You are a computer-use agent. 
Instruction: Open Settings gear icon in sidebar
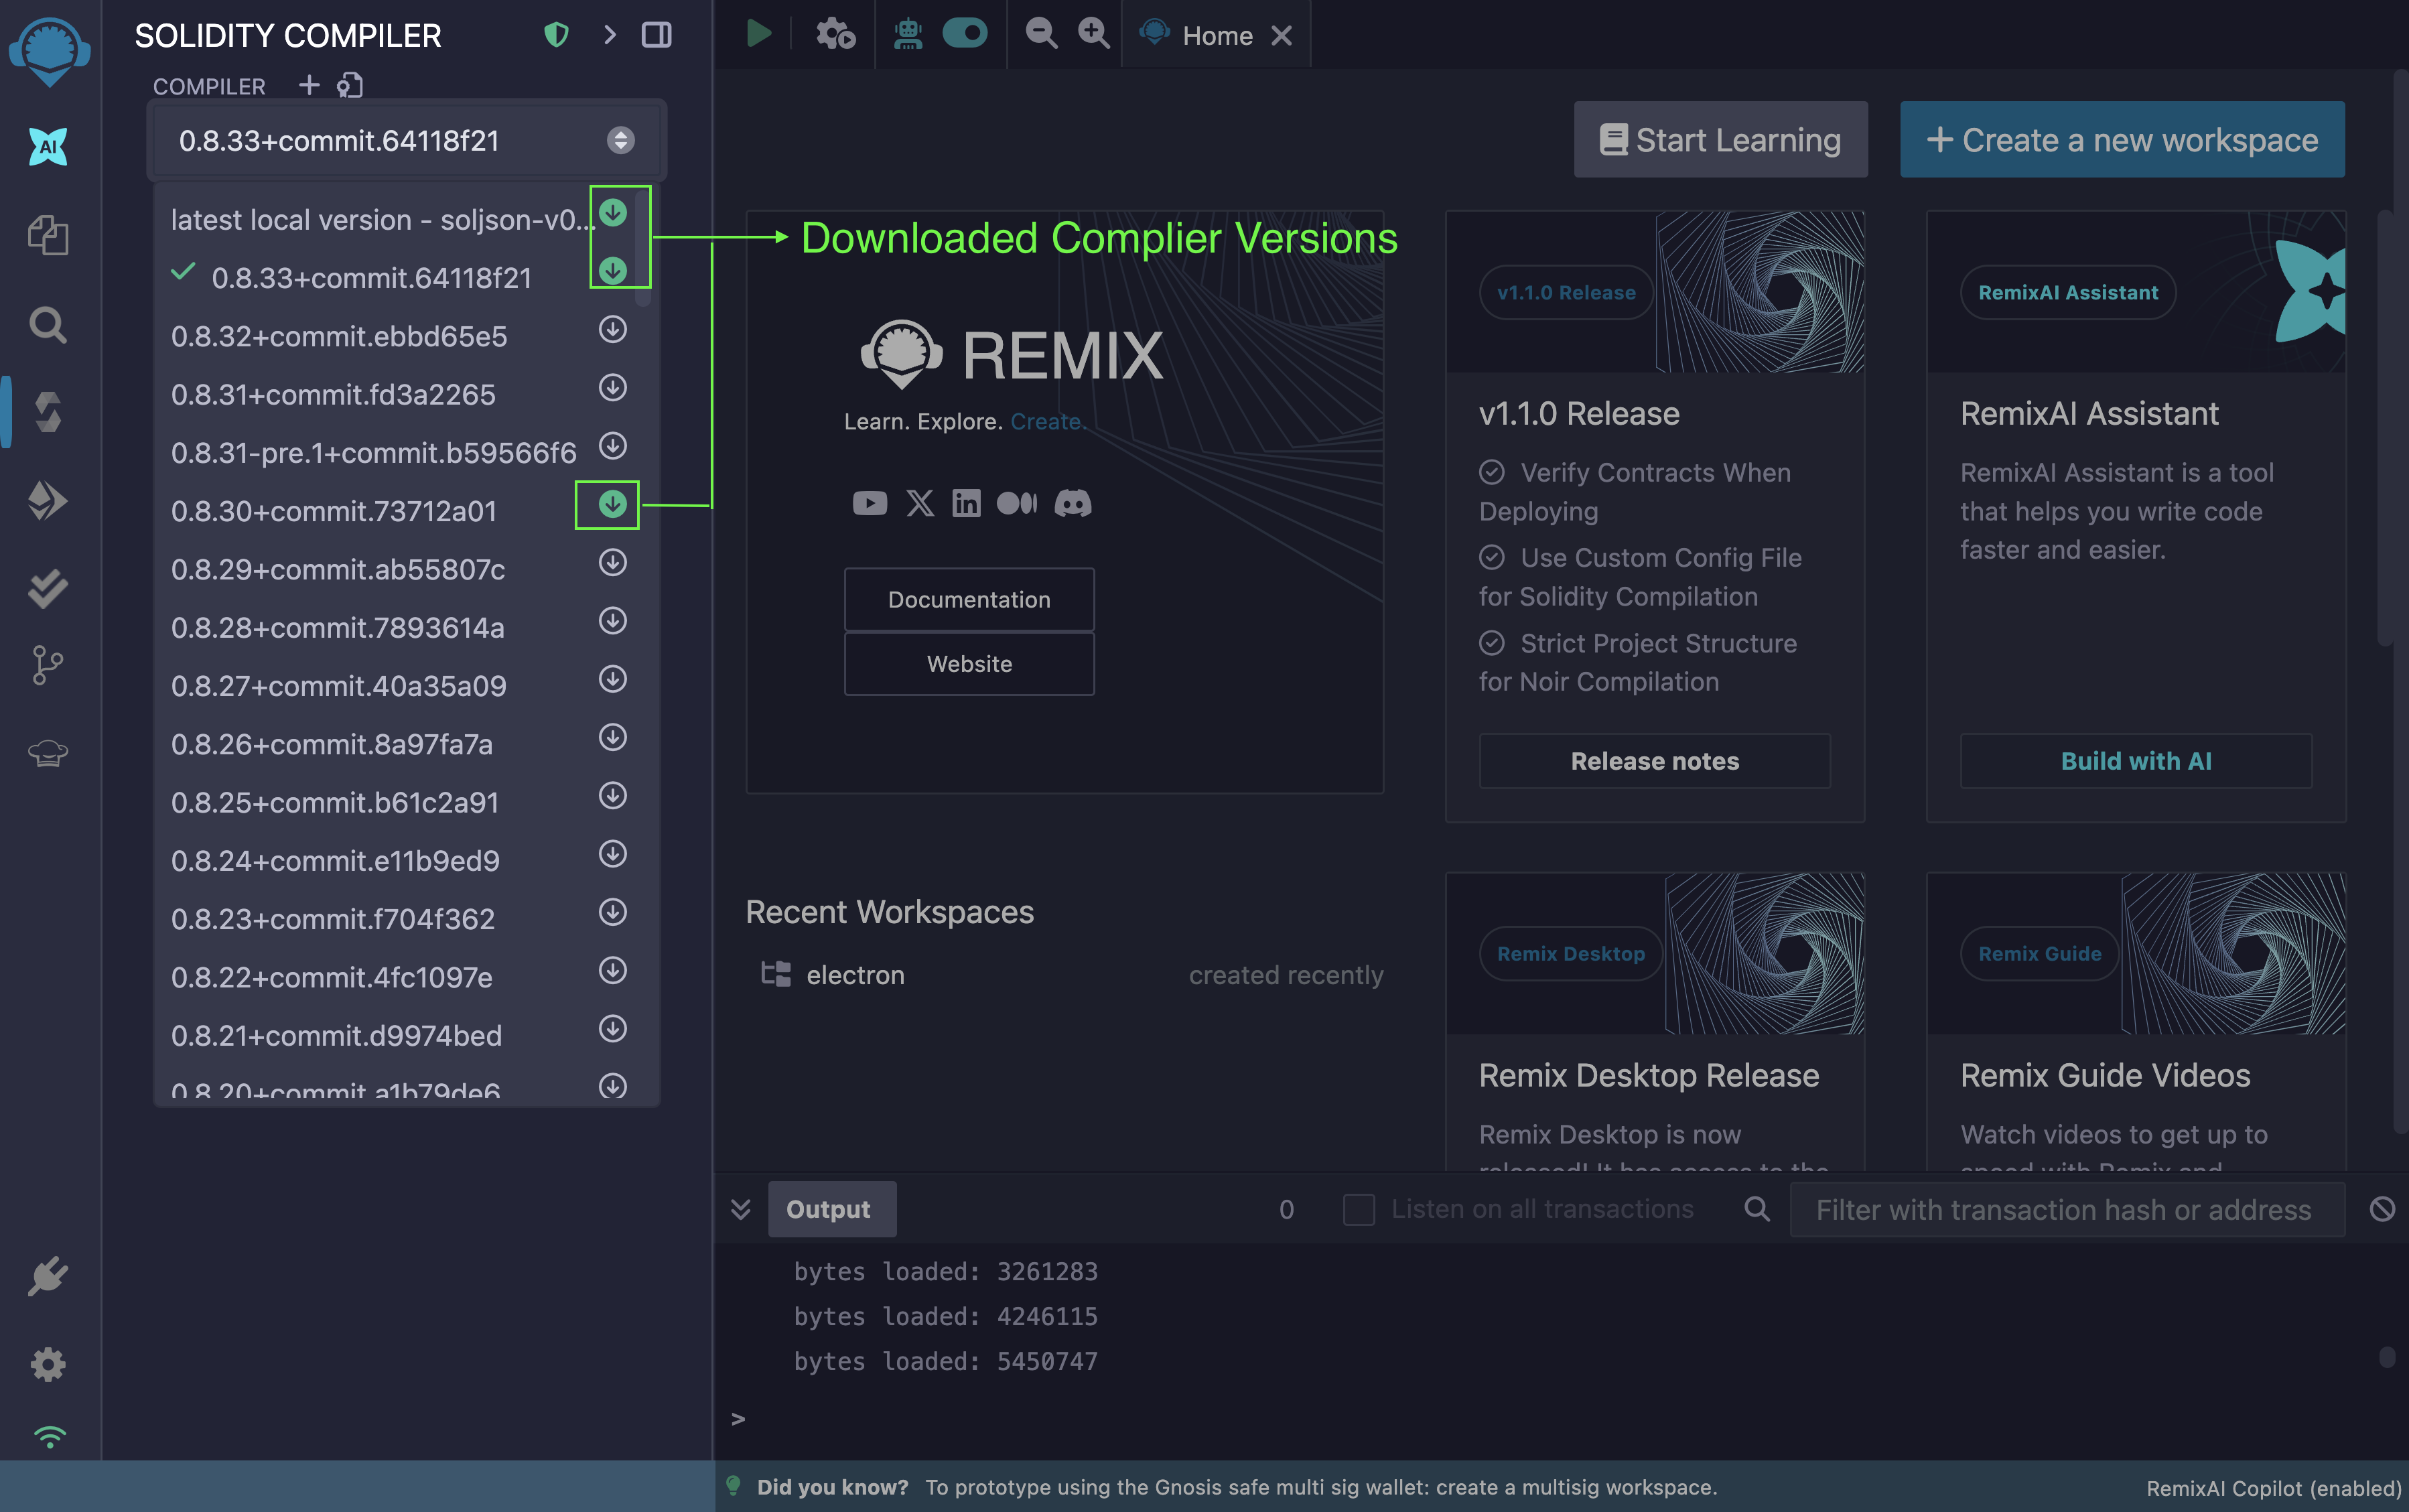click(x=48, y=1364)
